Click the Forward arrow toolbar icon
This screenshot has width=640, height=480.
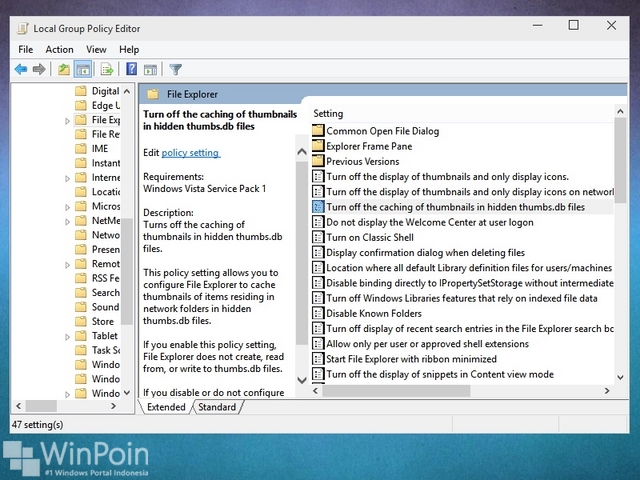[39, 69]
